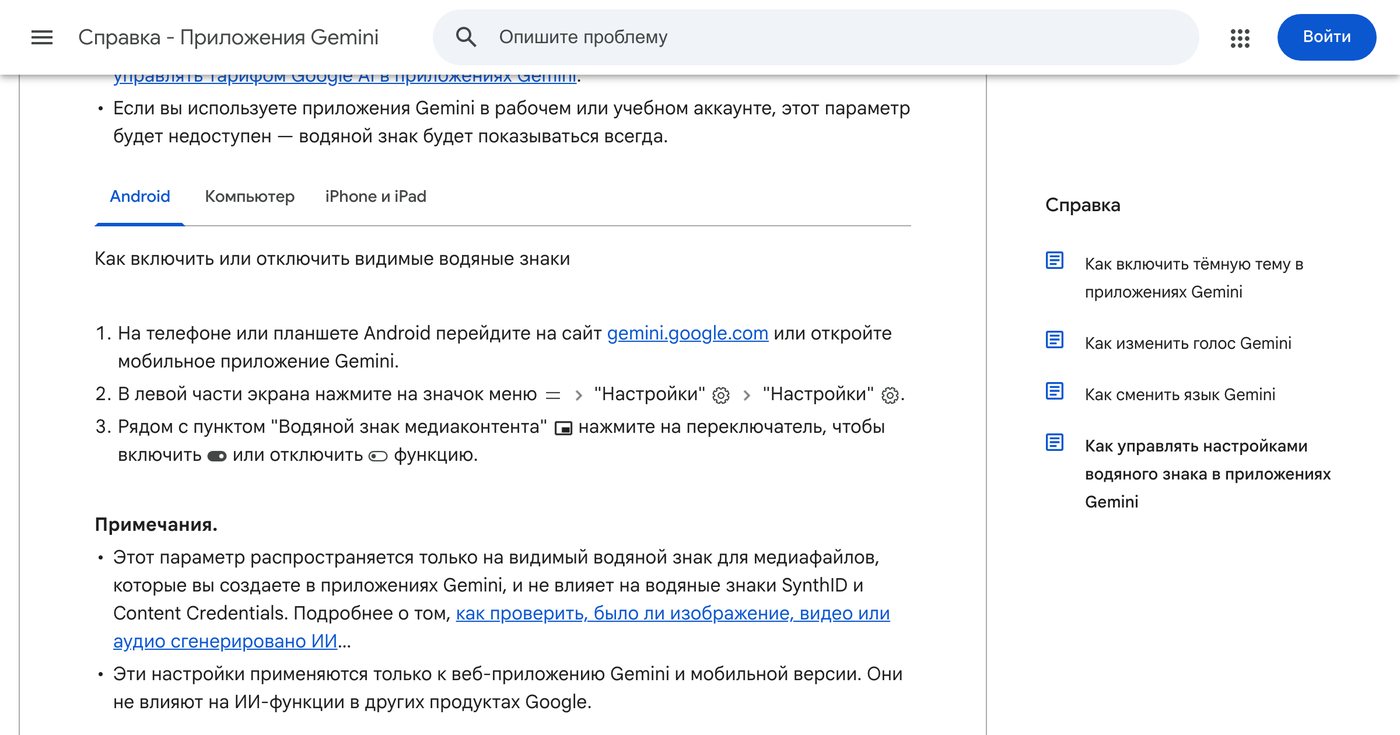Click document icon beside "изменить голос" article
Image resolution: width=1400 pixels, height=735 pixels.
point(1055,340)
